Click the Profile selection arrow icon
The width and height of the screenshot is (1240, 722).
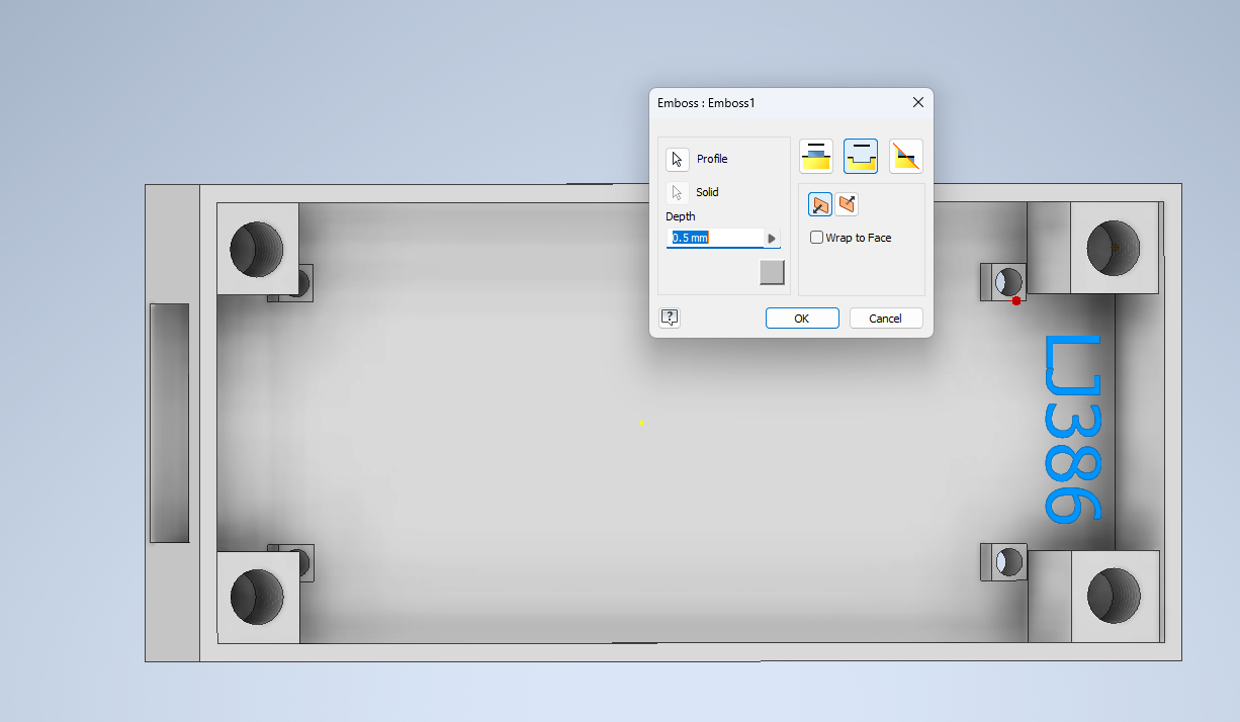(x=677, y=160)
